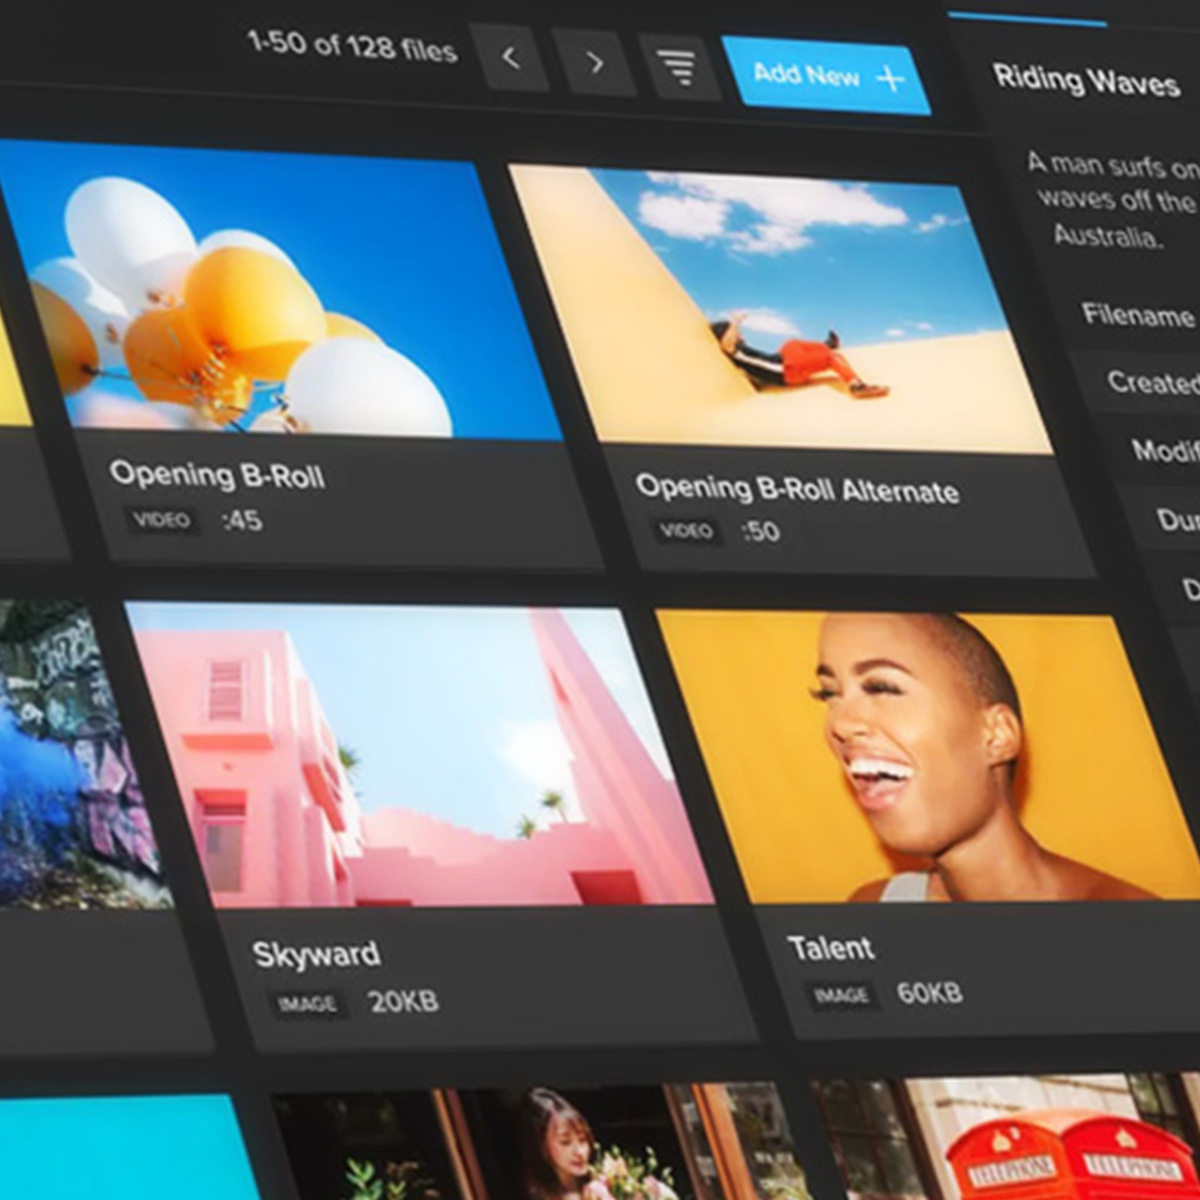The image size is (1200, 1200).
Task: Click the Opening B-Roll Alternate title
Action: (x=797, y=489)
